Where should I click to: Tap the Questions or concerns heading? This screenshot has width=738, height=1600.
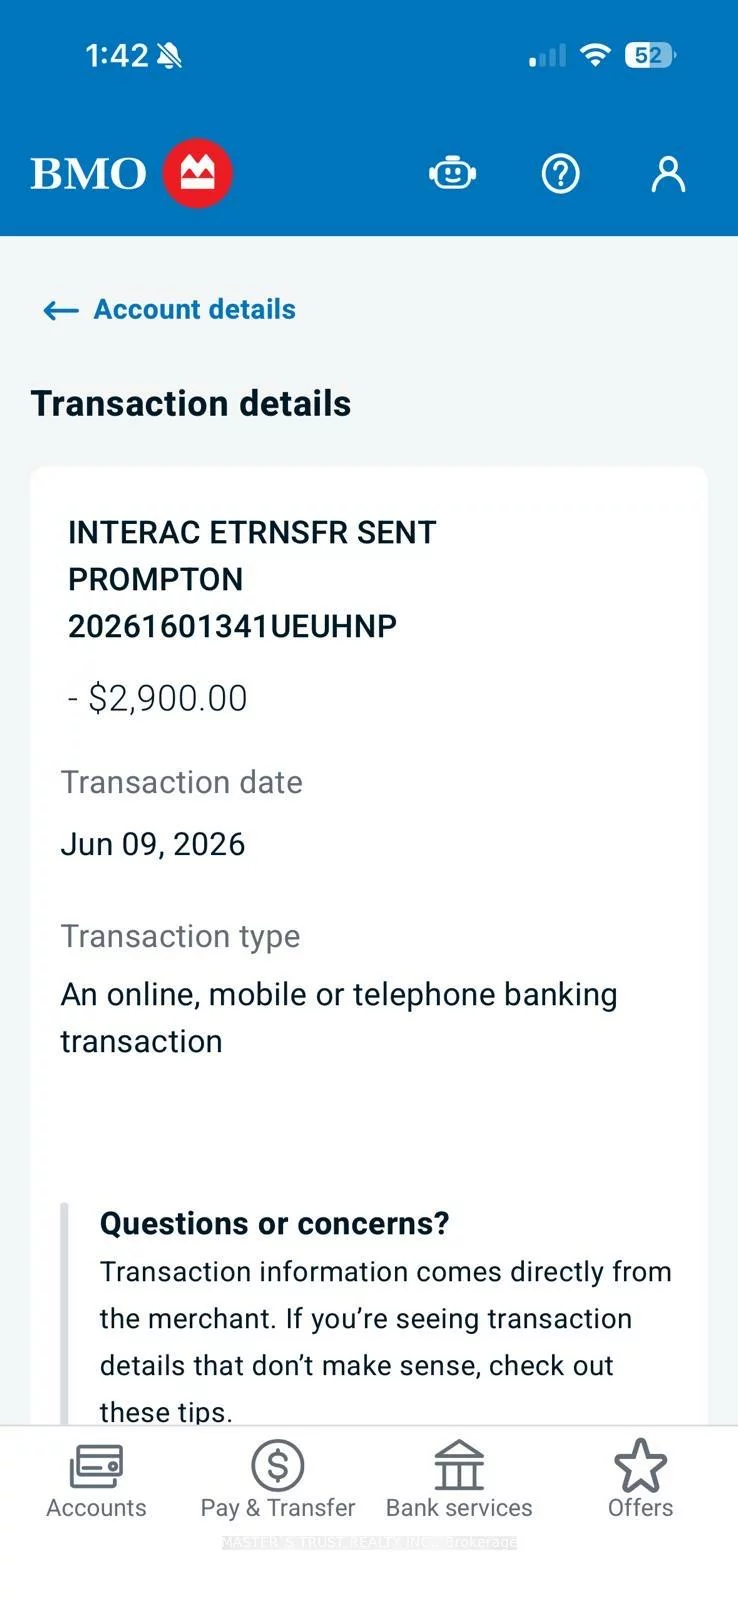tap(275, 1223)
